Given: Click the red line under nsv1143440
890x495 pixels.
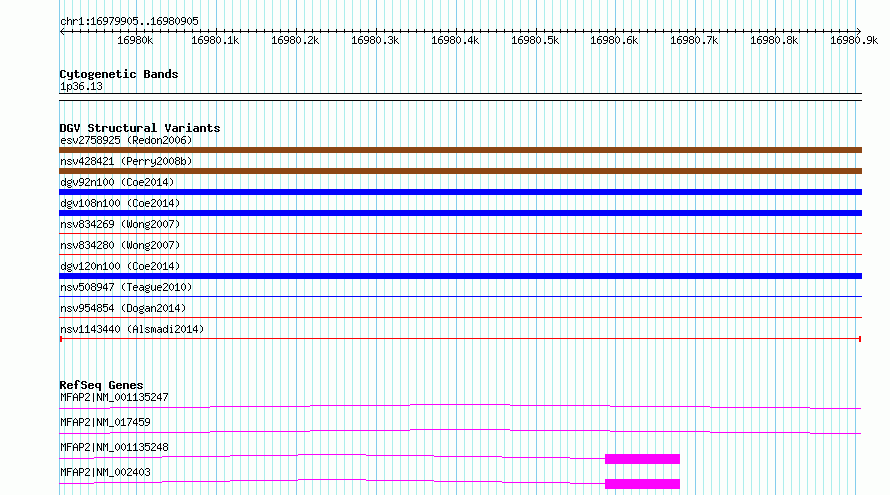Looking at the screenshot, I should [x=460, y=339].
